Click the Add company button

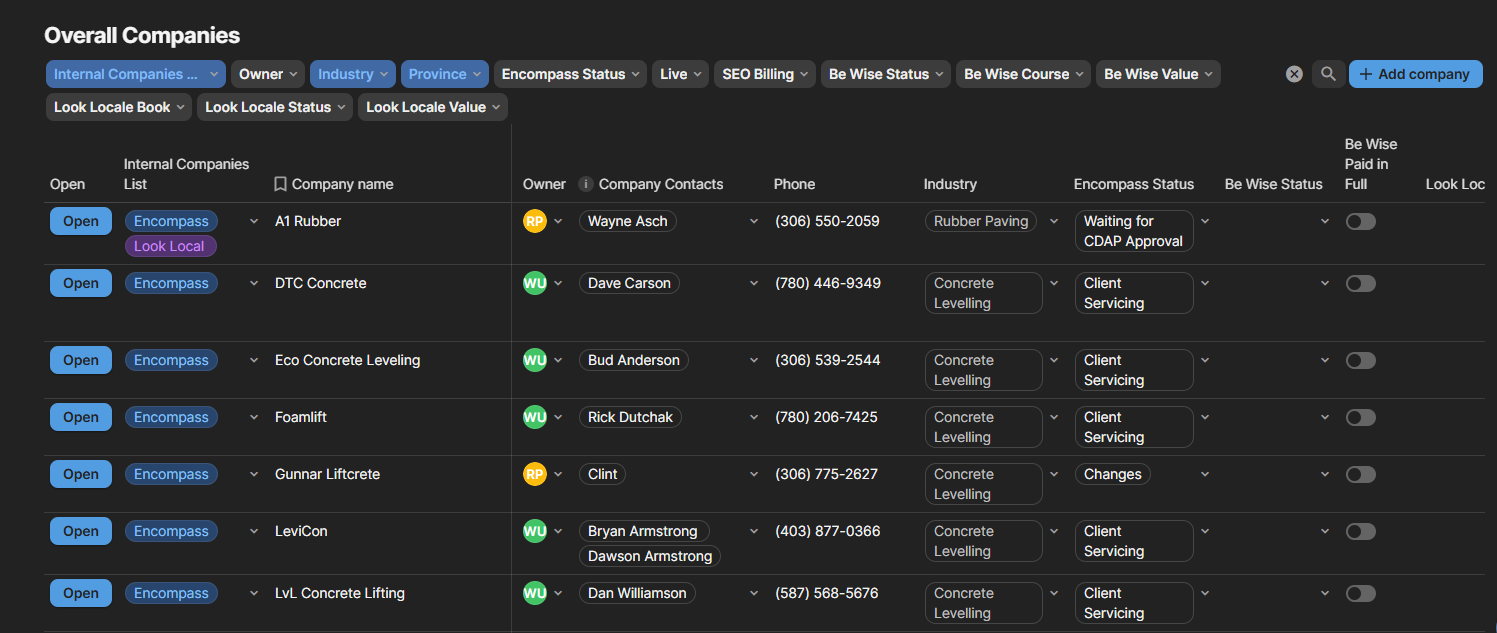pos(1415,74)
